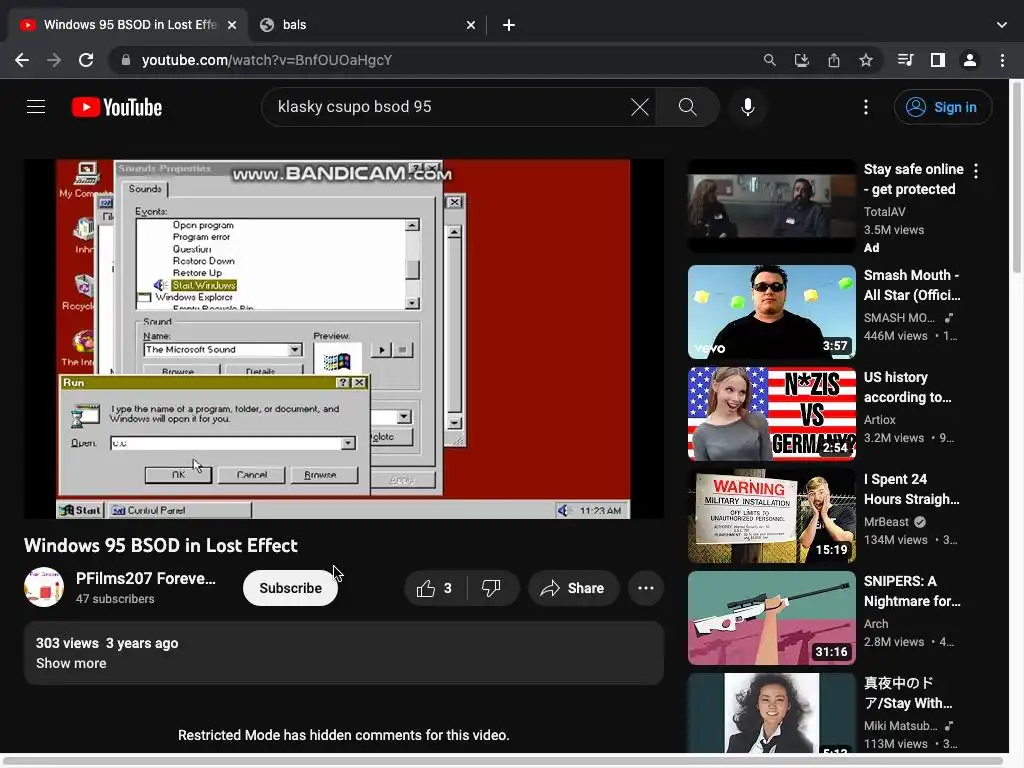Open the Chrome profile icon
The height and width of the screenshot is (768, 1024).
[969, 60]
